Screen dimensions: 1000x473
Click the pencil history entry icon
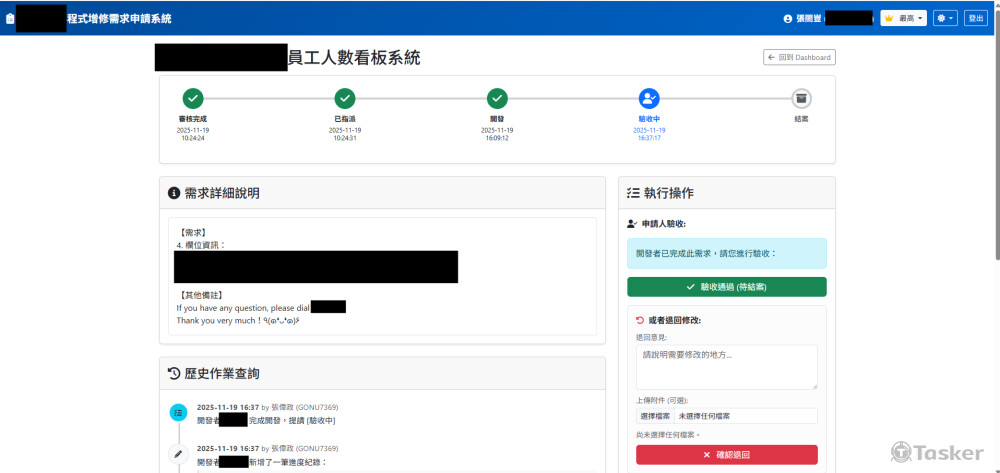tap(179, 454)
